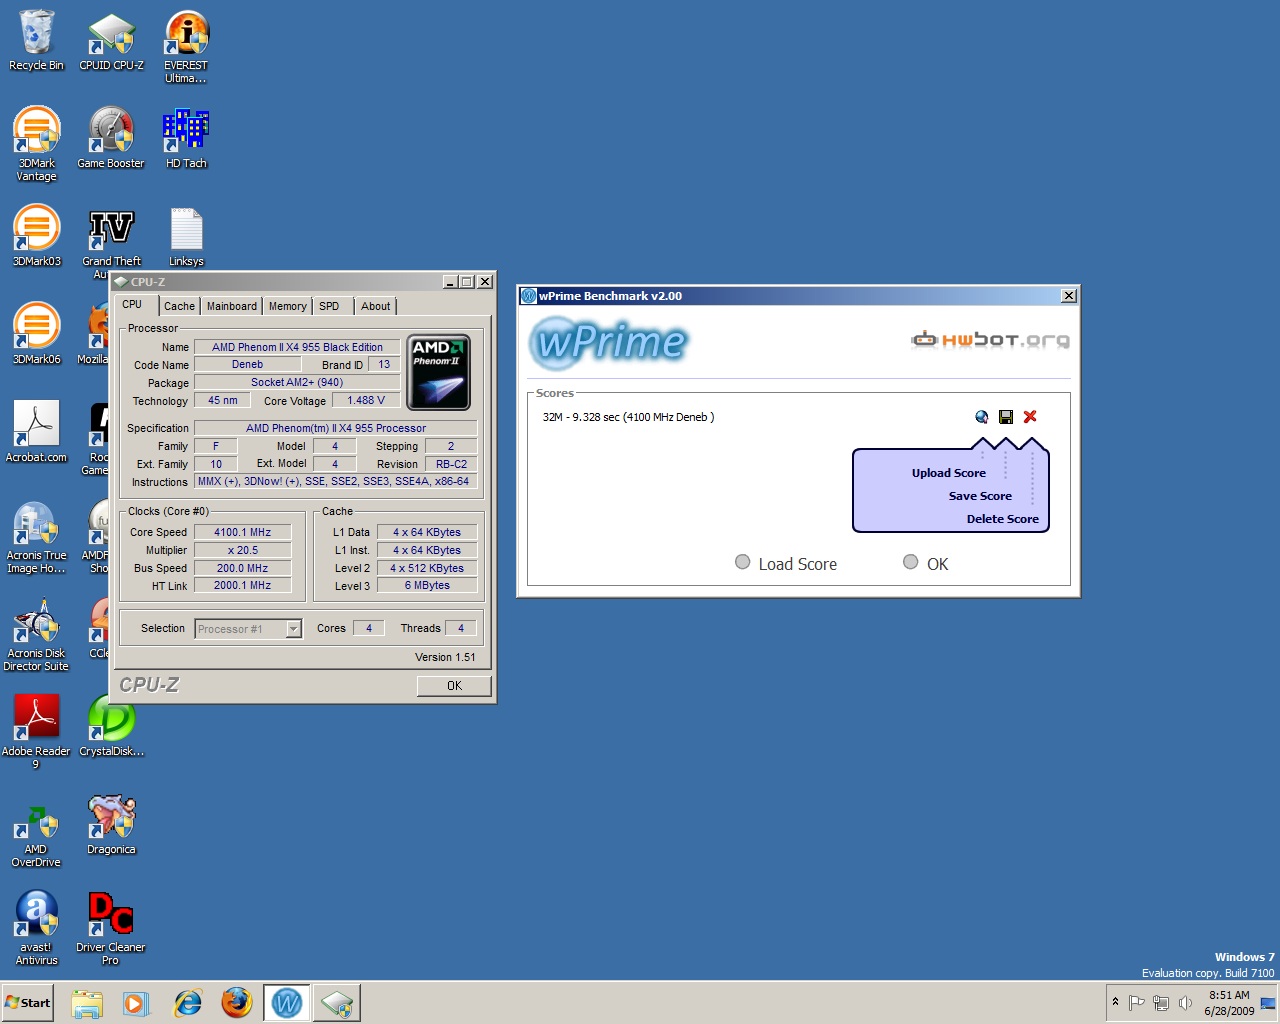Open the Adobe Reader 9 desktop shortcut
Screen dimensions: 1280x1024
click(x=36, y=732)
